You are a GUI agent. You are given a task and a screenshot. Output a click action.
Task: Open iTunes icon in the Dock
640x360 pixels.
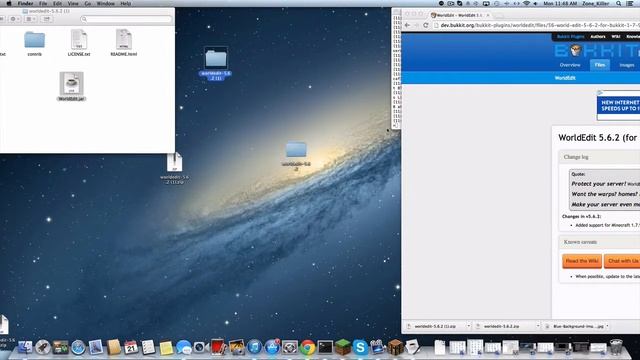click(254, 347)
